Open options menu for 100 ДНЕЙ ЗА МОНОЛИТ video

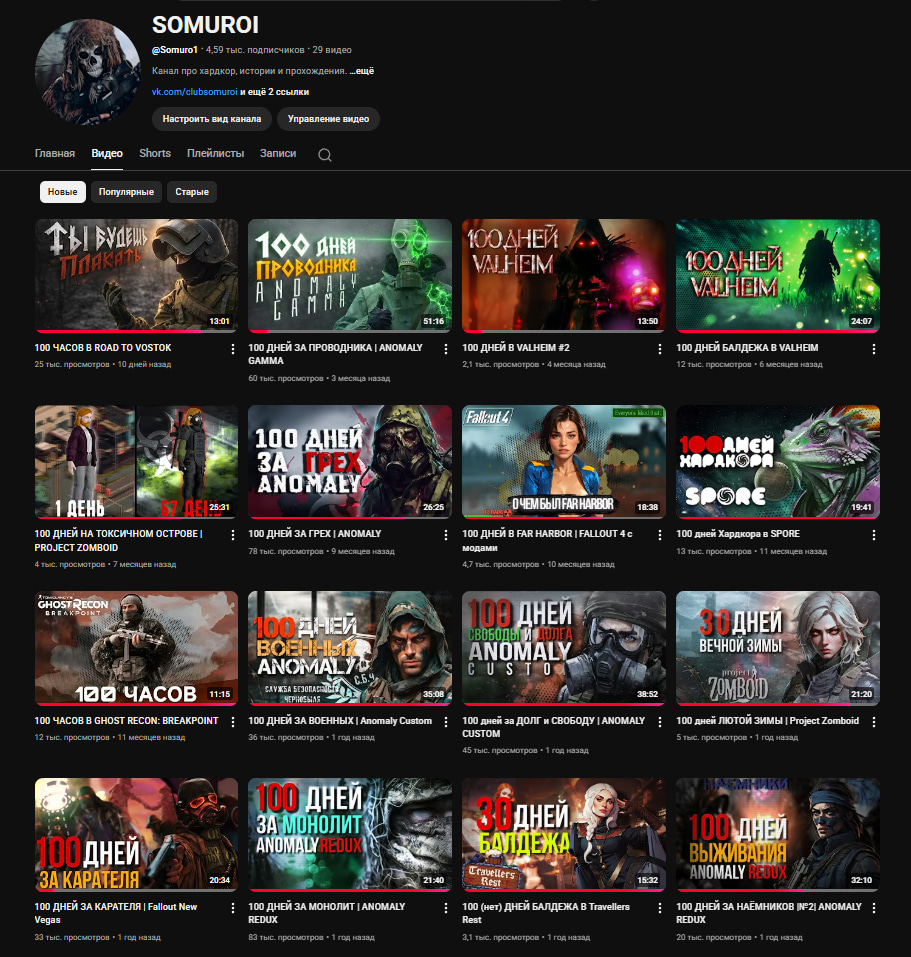point(446,908)
